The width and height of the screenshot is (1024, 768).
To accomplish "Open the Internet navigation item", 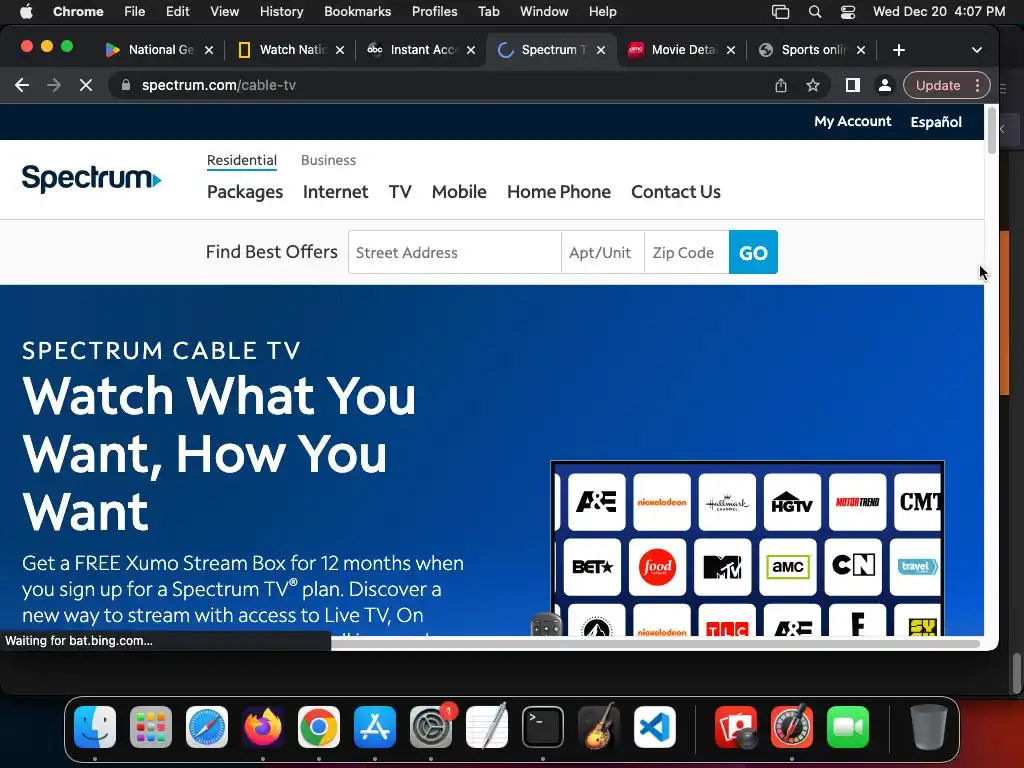I will (x=336, y=191).
